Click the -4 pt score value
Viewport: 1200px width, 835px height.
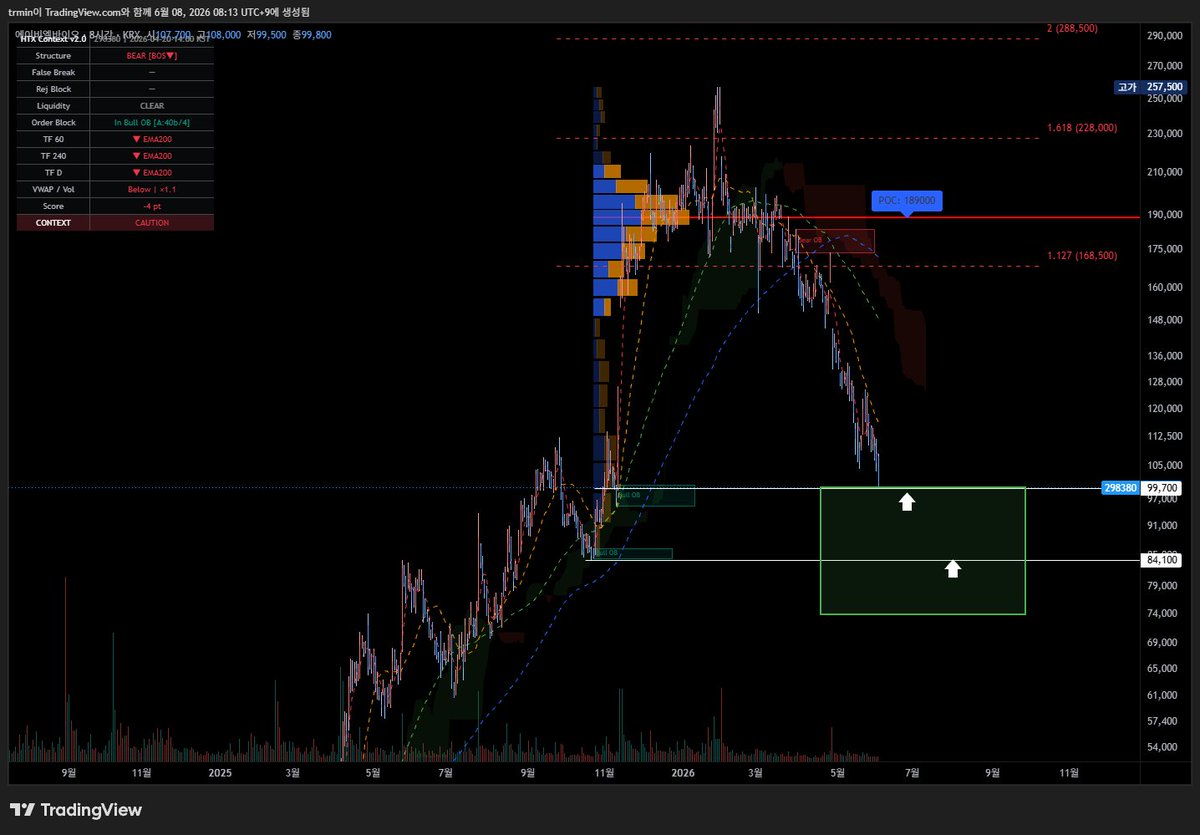pos(152,206)
